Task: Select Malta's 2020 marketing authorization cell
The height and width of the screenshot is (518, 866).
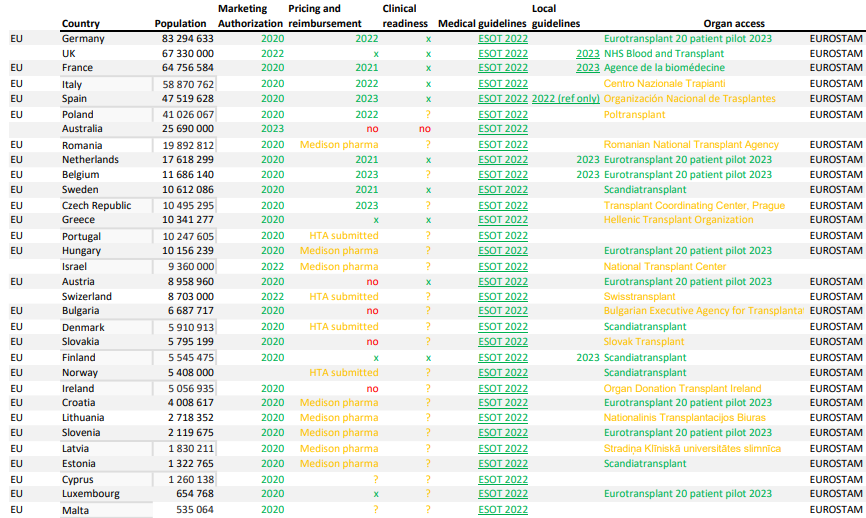Action: pyautogui.click(x=272, y=510)
